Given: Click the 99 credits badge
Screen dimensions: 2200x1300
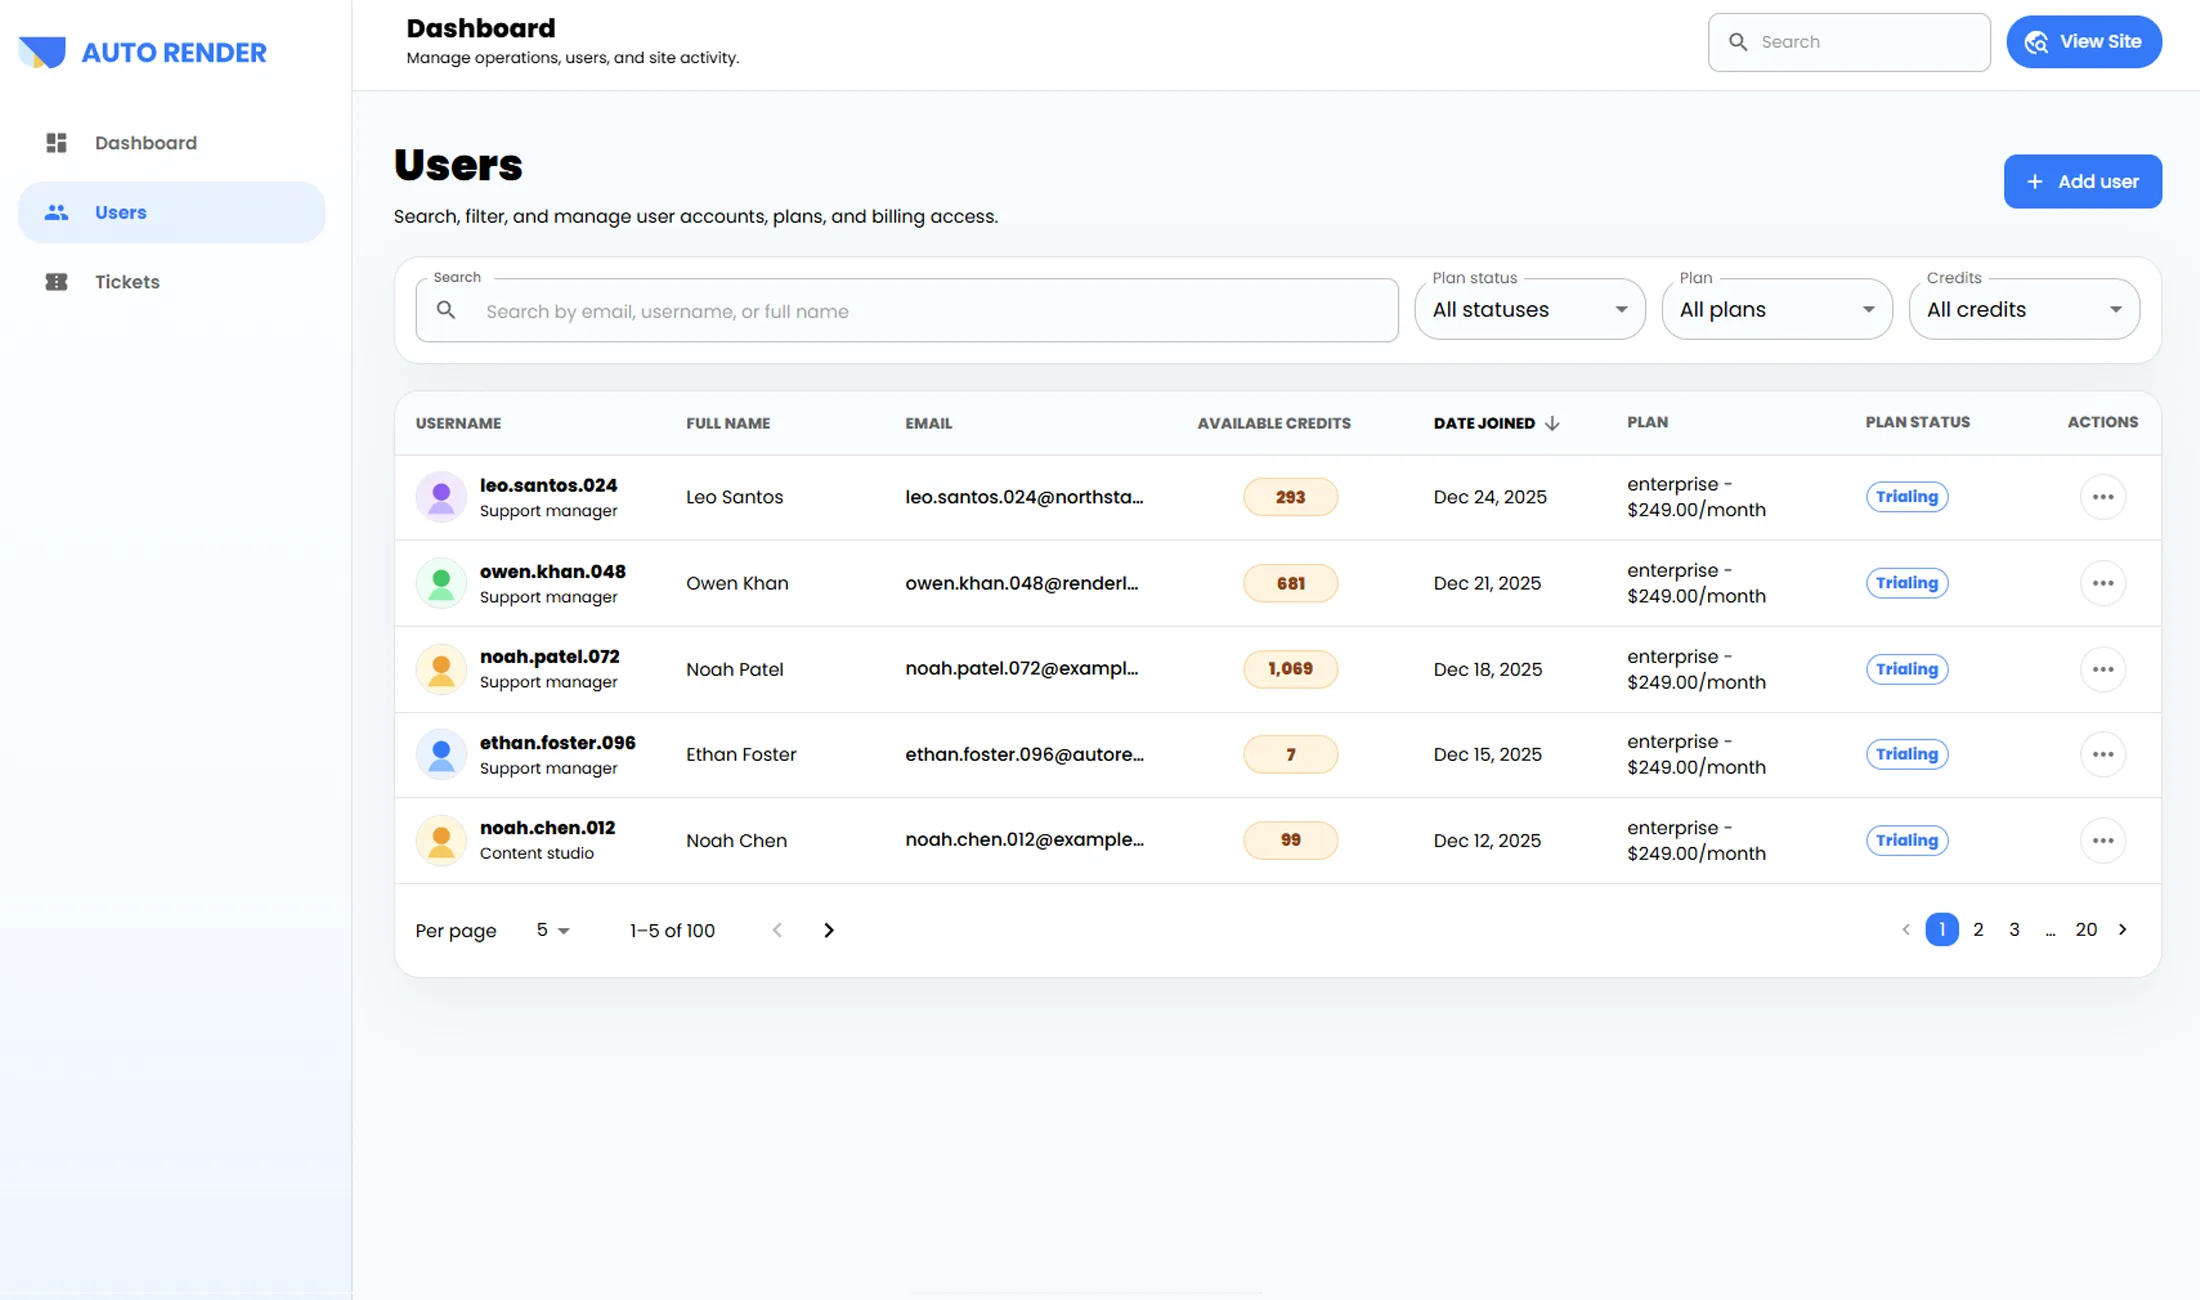Looking at the screenshot, I should click(x=1290, y=840).
